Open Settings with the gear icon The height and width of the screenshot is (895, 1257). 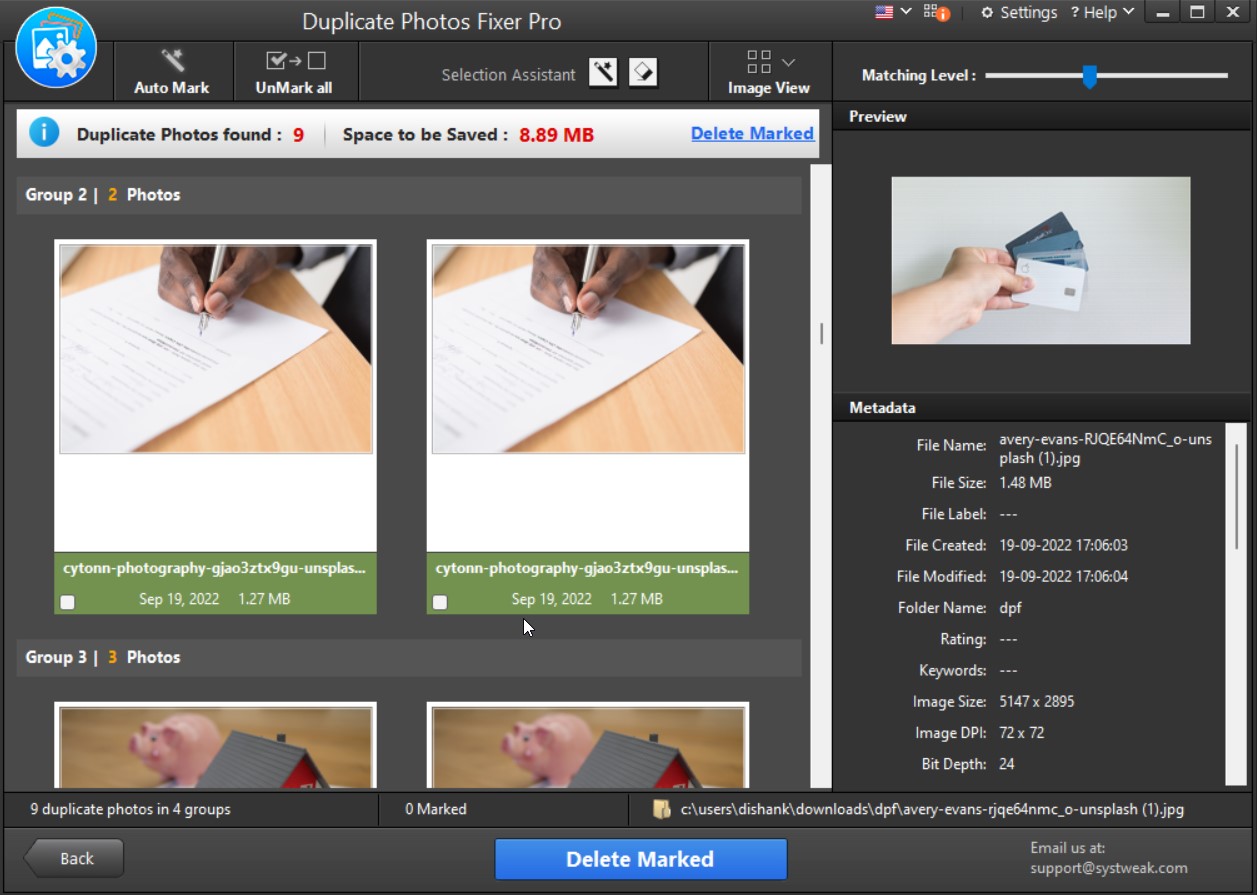tap(988, 12)
